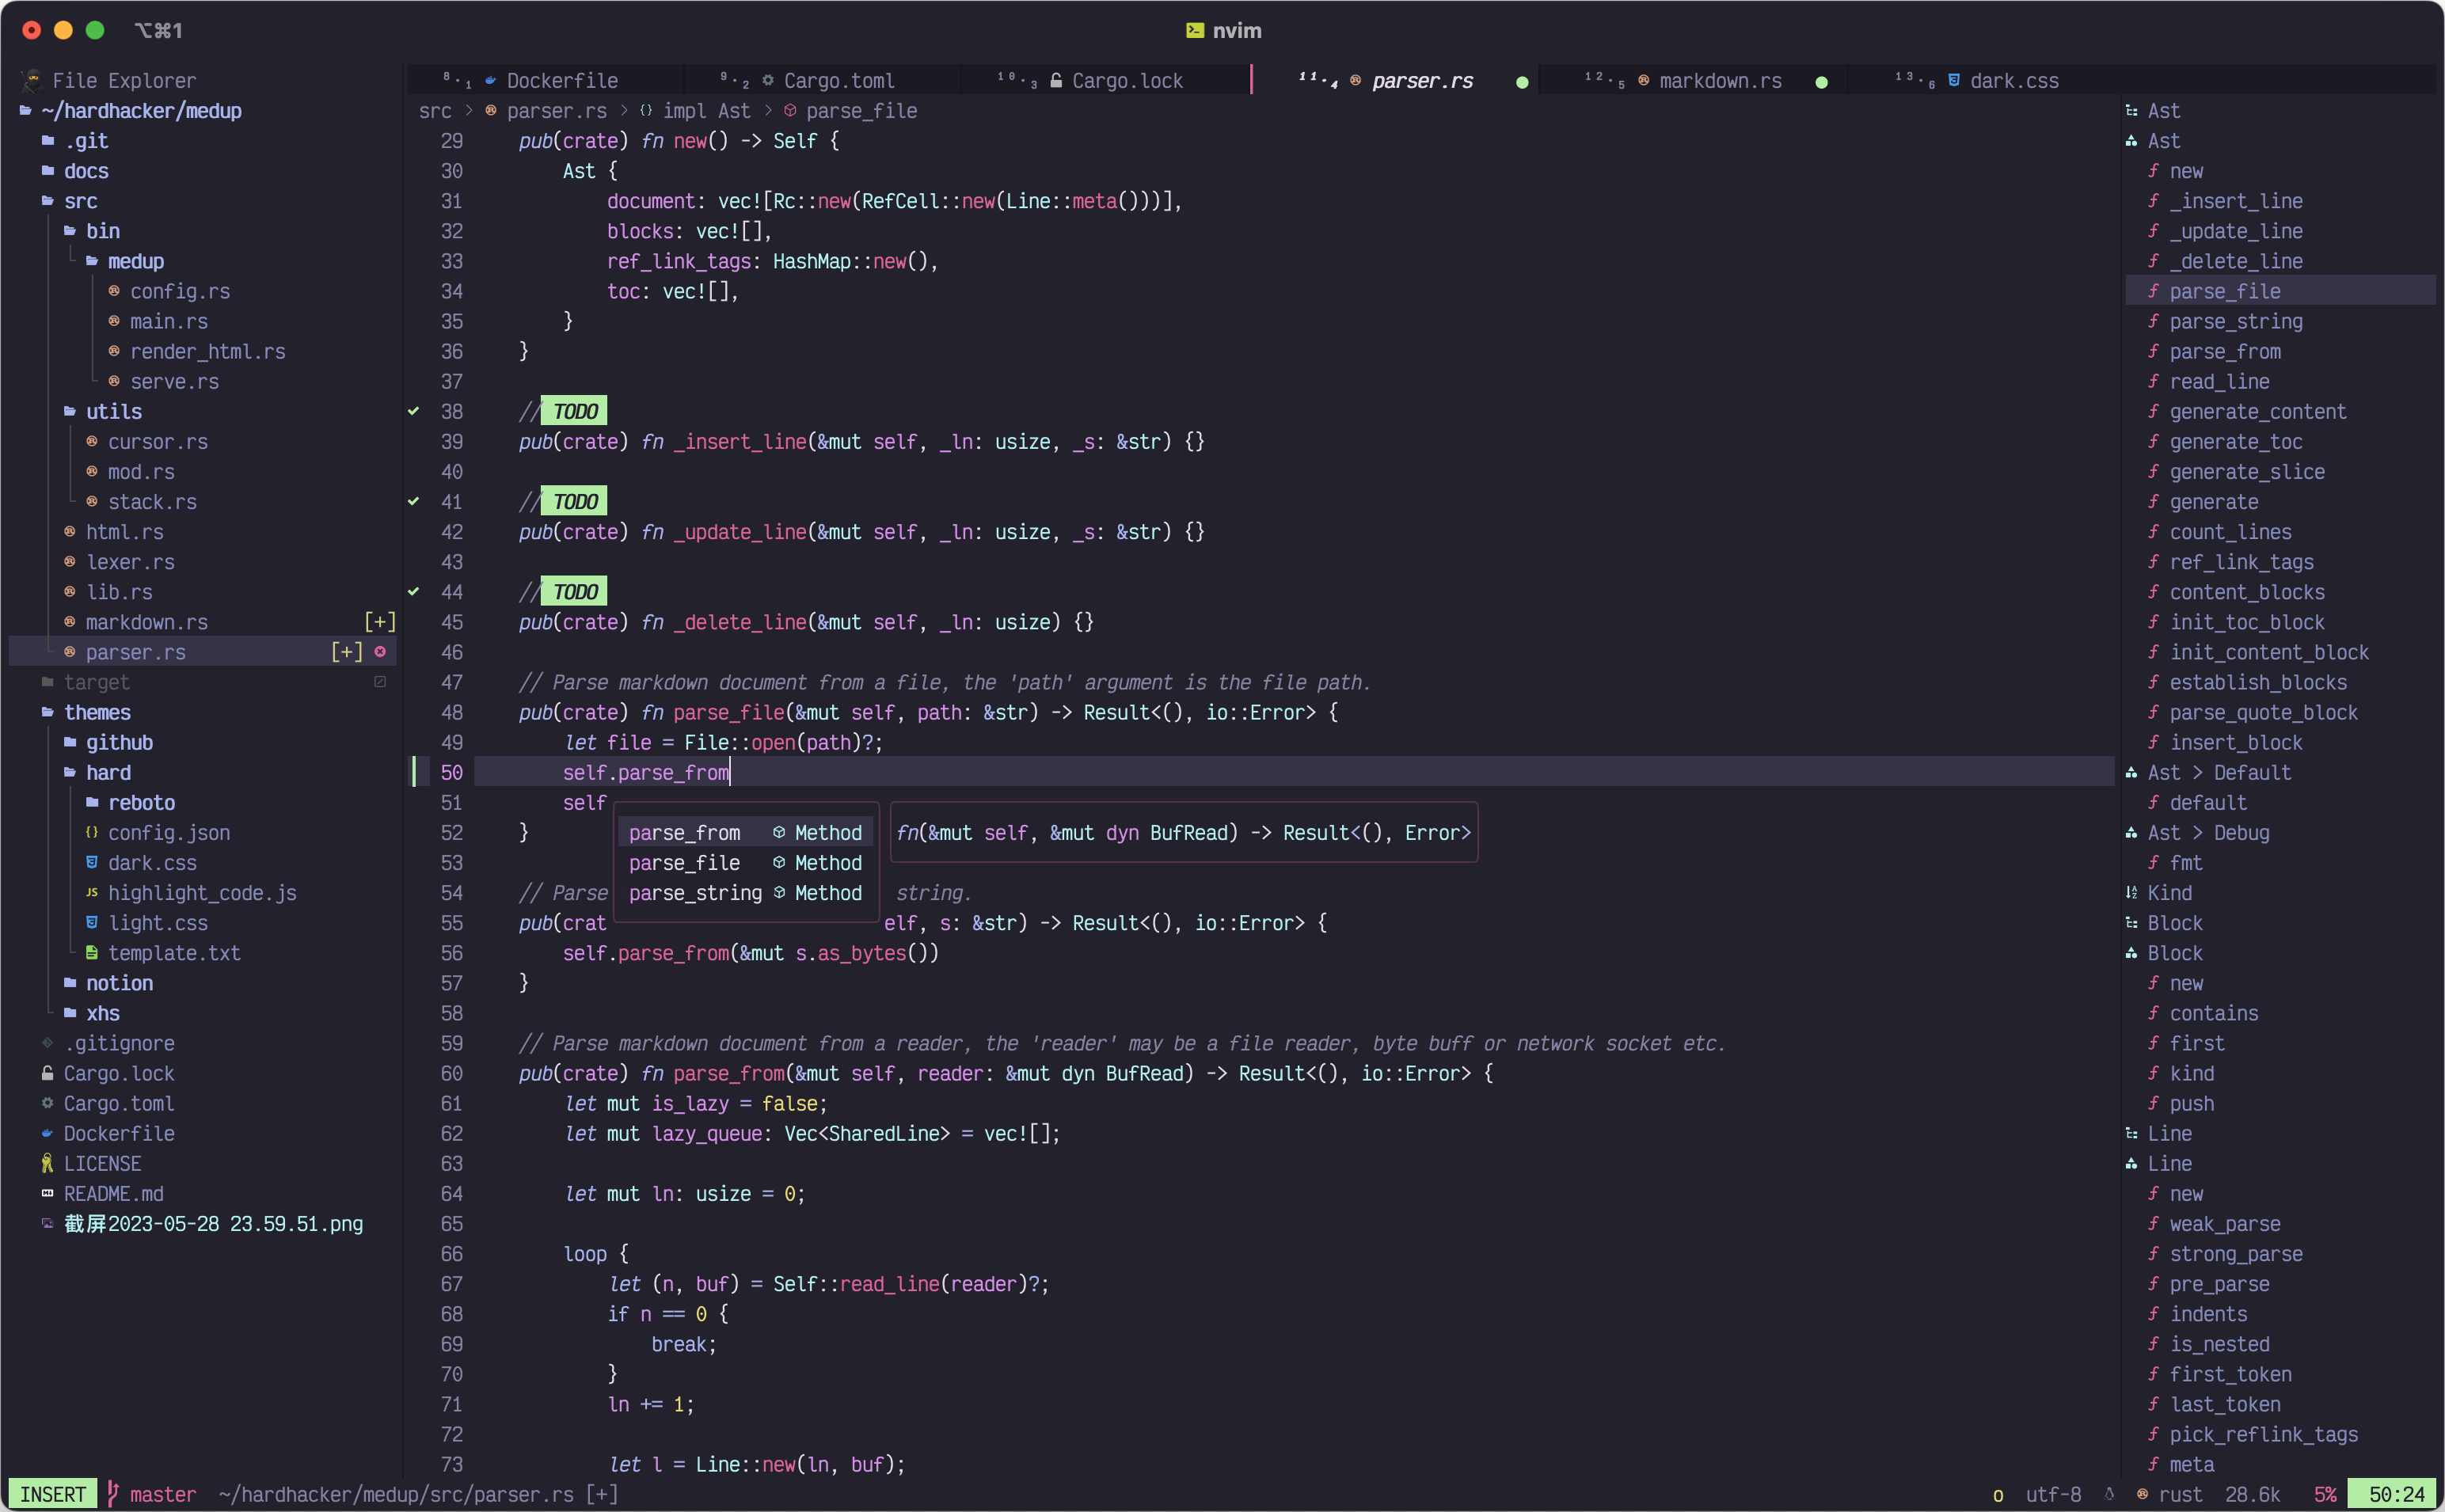Click the CSS icon on the dark.css tab
Screen dimensions: 2445x1512
coord(1953,80)
